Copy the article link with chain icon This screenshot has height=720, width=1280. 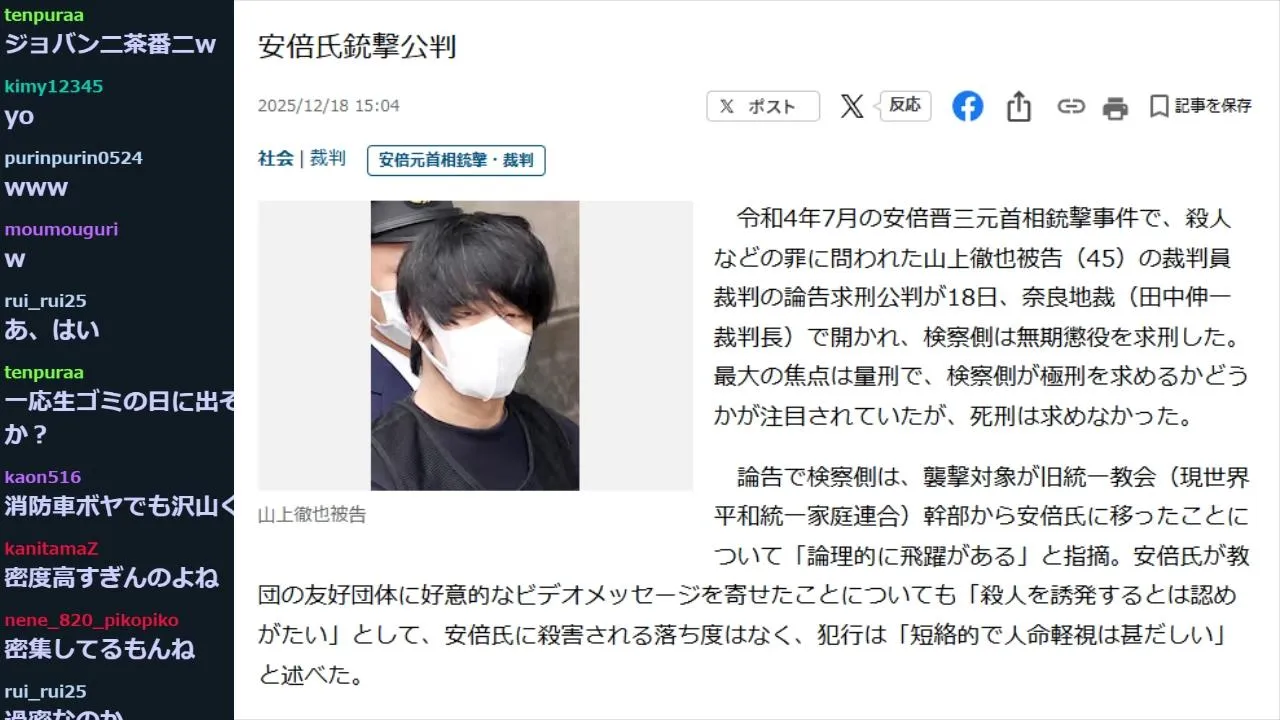click(x=1071, y=106)
